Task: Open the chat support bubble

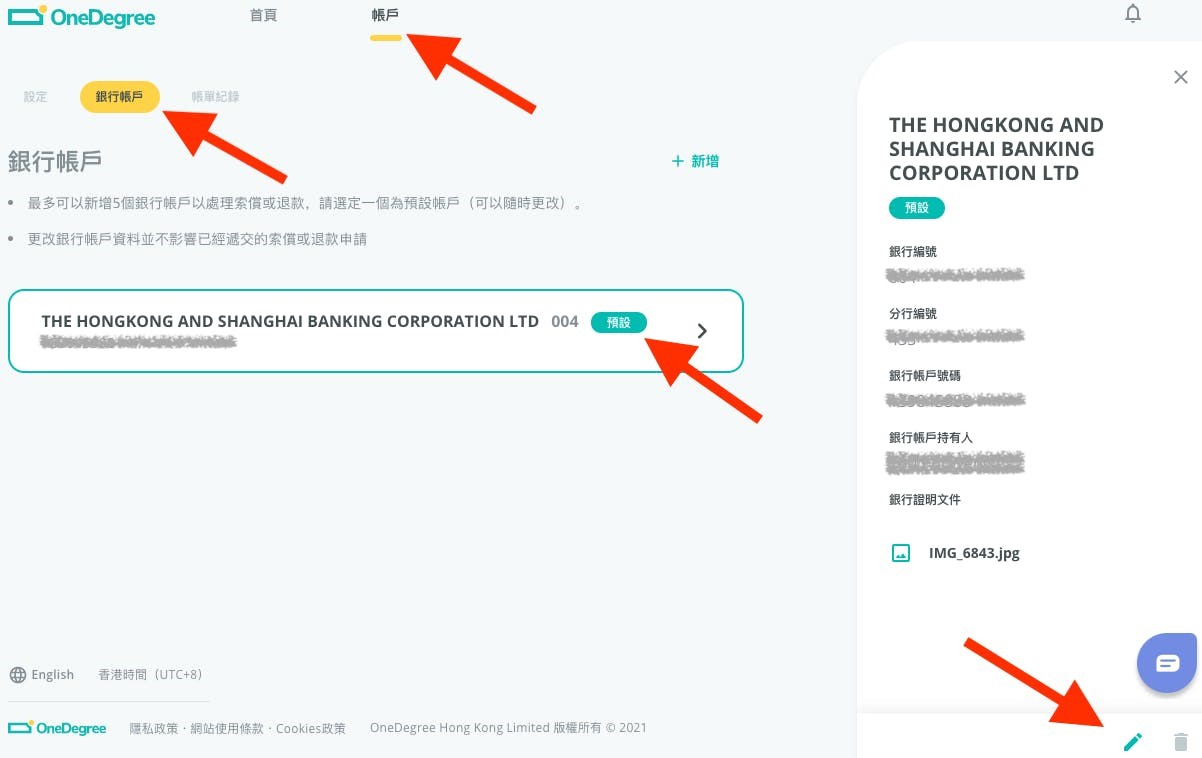Action: (x=1167, y=663)
